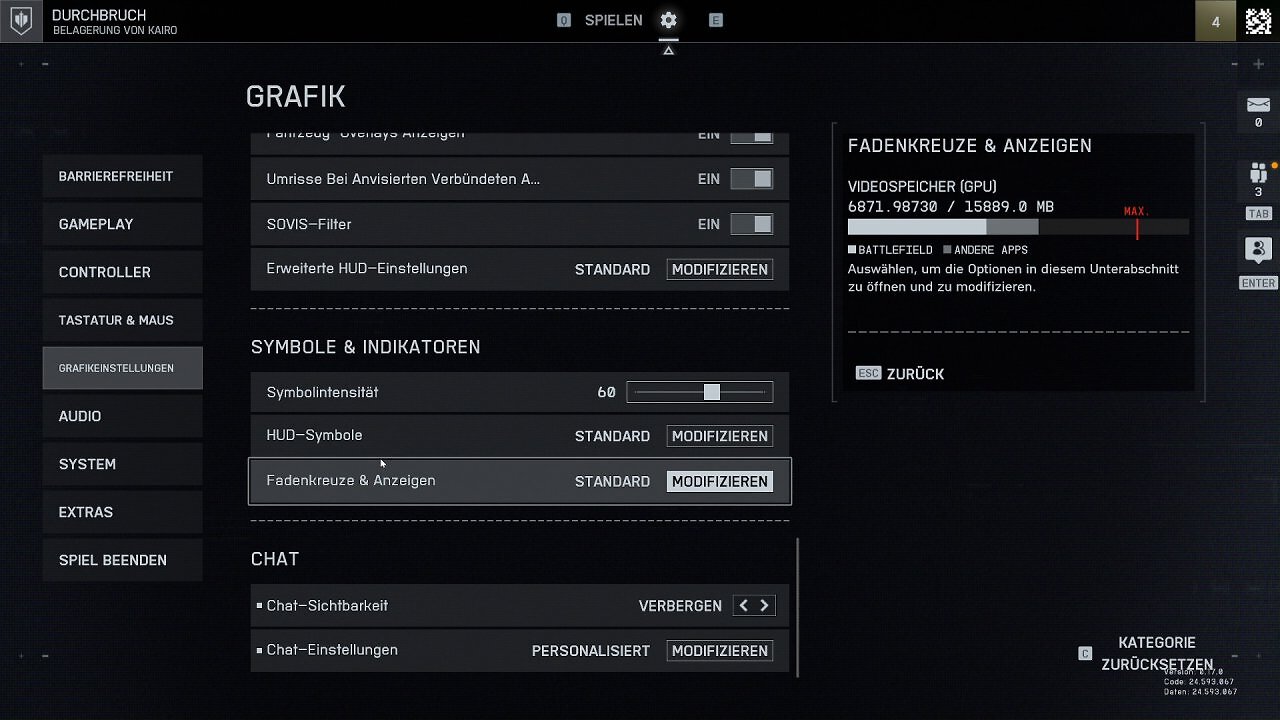Click Zurück to go back

915,374
